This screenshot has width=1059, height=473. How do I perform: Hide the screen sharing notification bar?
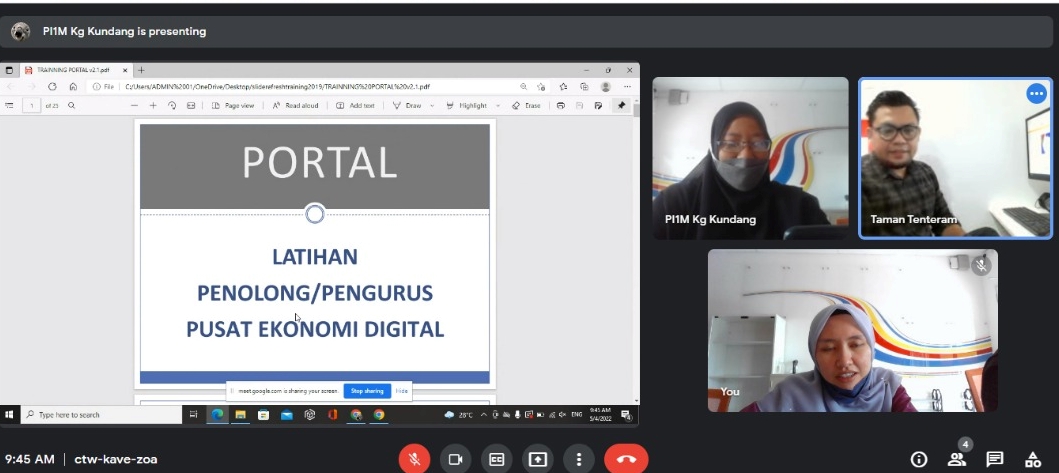(x=401, y=391)
